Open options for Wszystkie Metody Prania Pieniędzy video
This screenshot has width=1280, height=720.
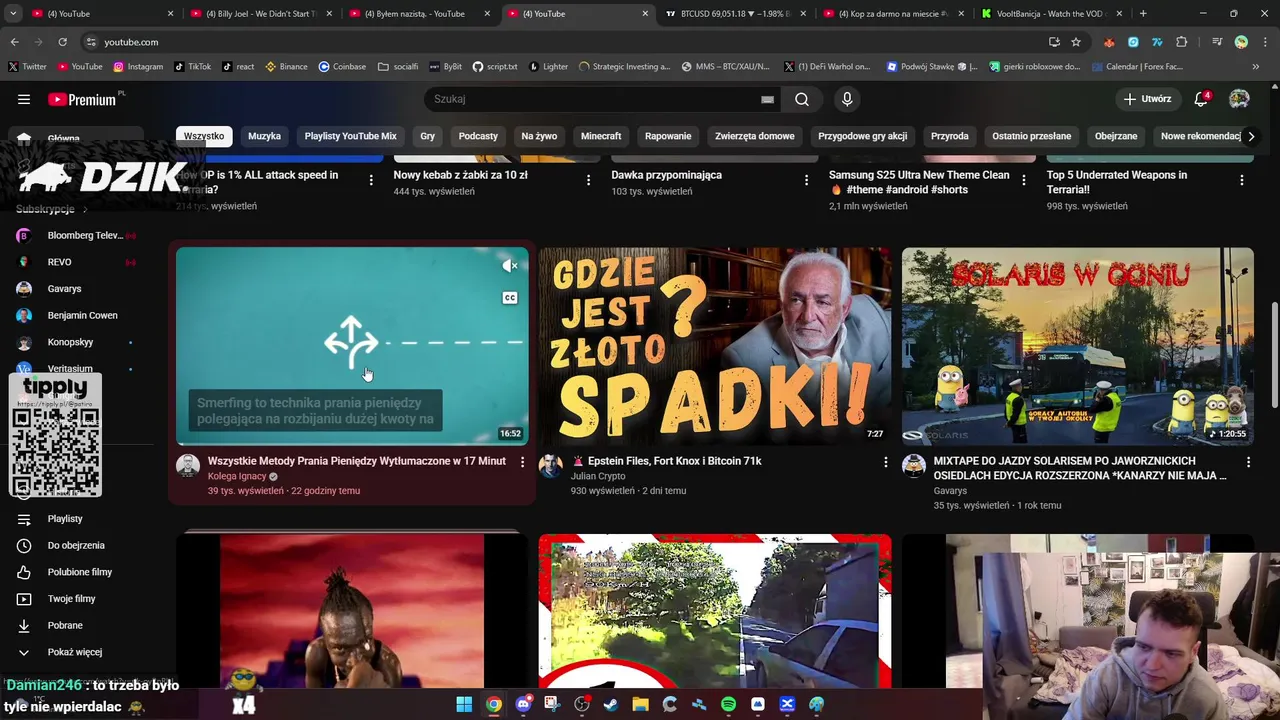[522, 461]
